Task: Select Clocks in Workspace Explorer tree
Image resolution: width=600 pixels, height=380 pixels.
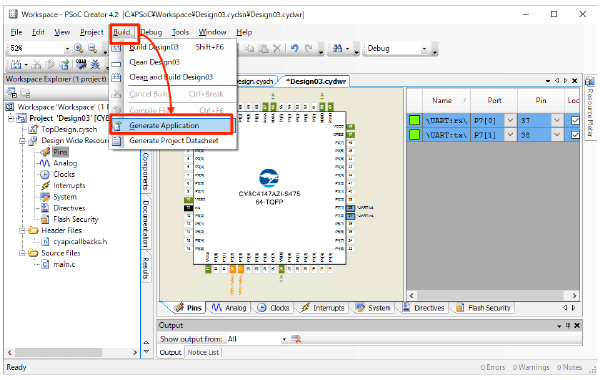Action: [x=64, y=174]
